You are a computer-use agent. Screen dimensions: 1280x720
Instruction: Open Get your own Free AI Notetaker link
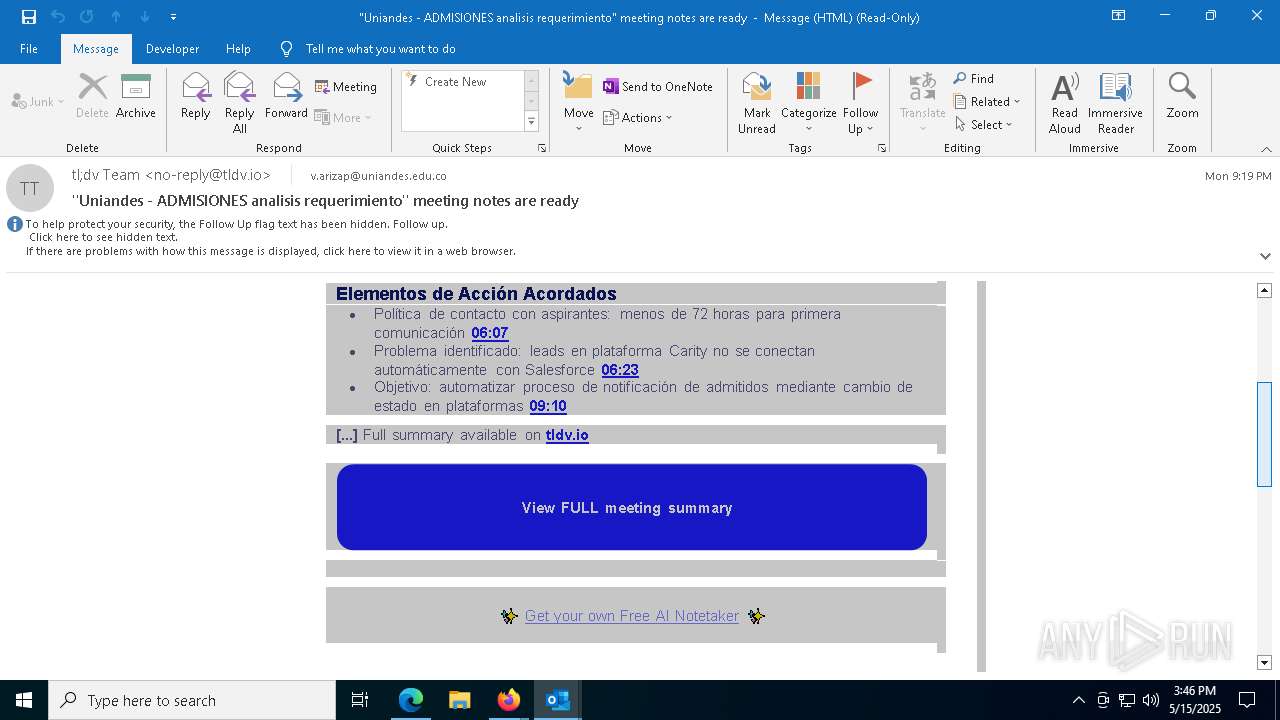[x=632, y=616]
